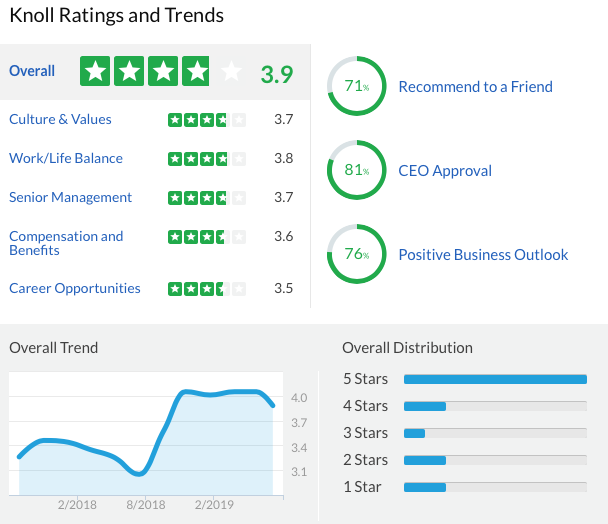Open Compensation and Benefits rating details

click(66, 243)
